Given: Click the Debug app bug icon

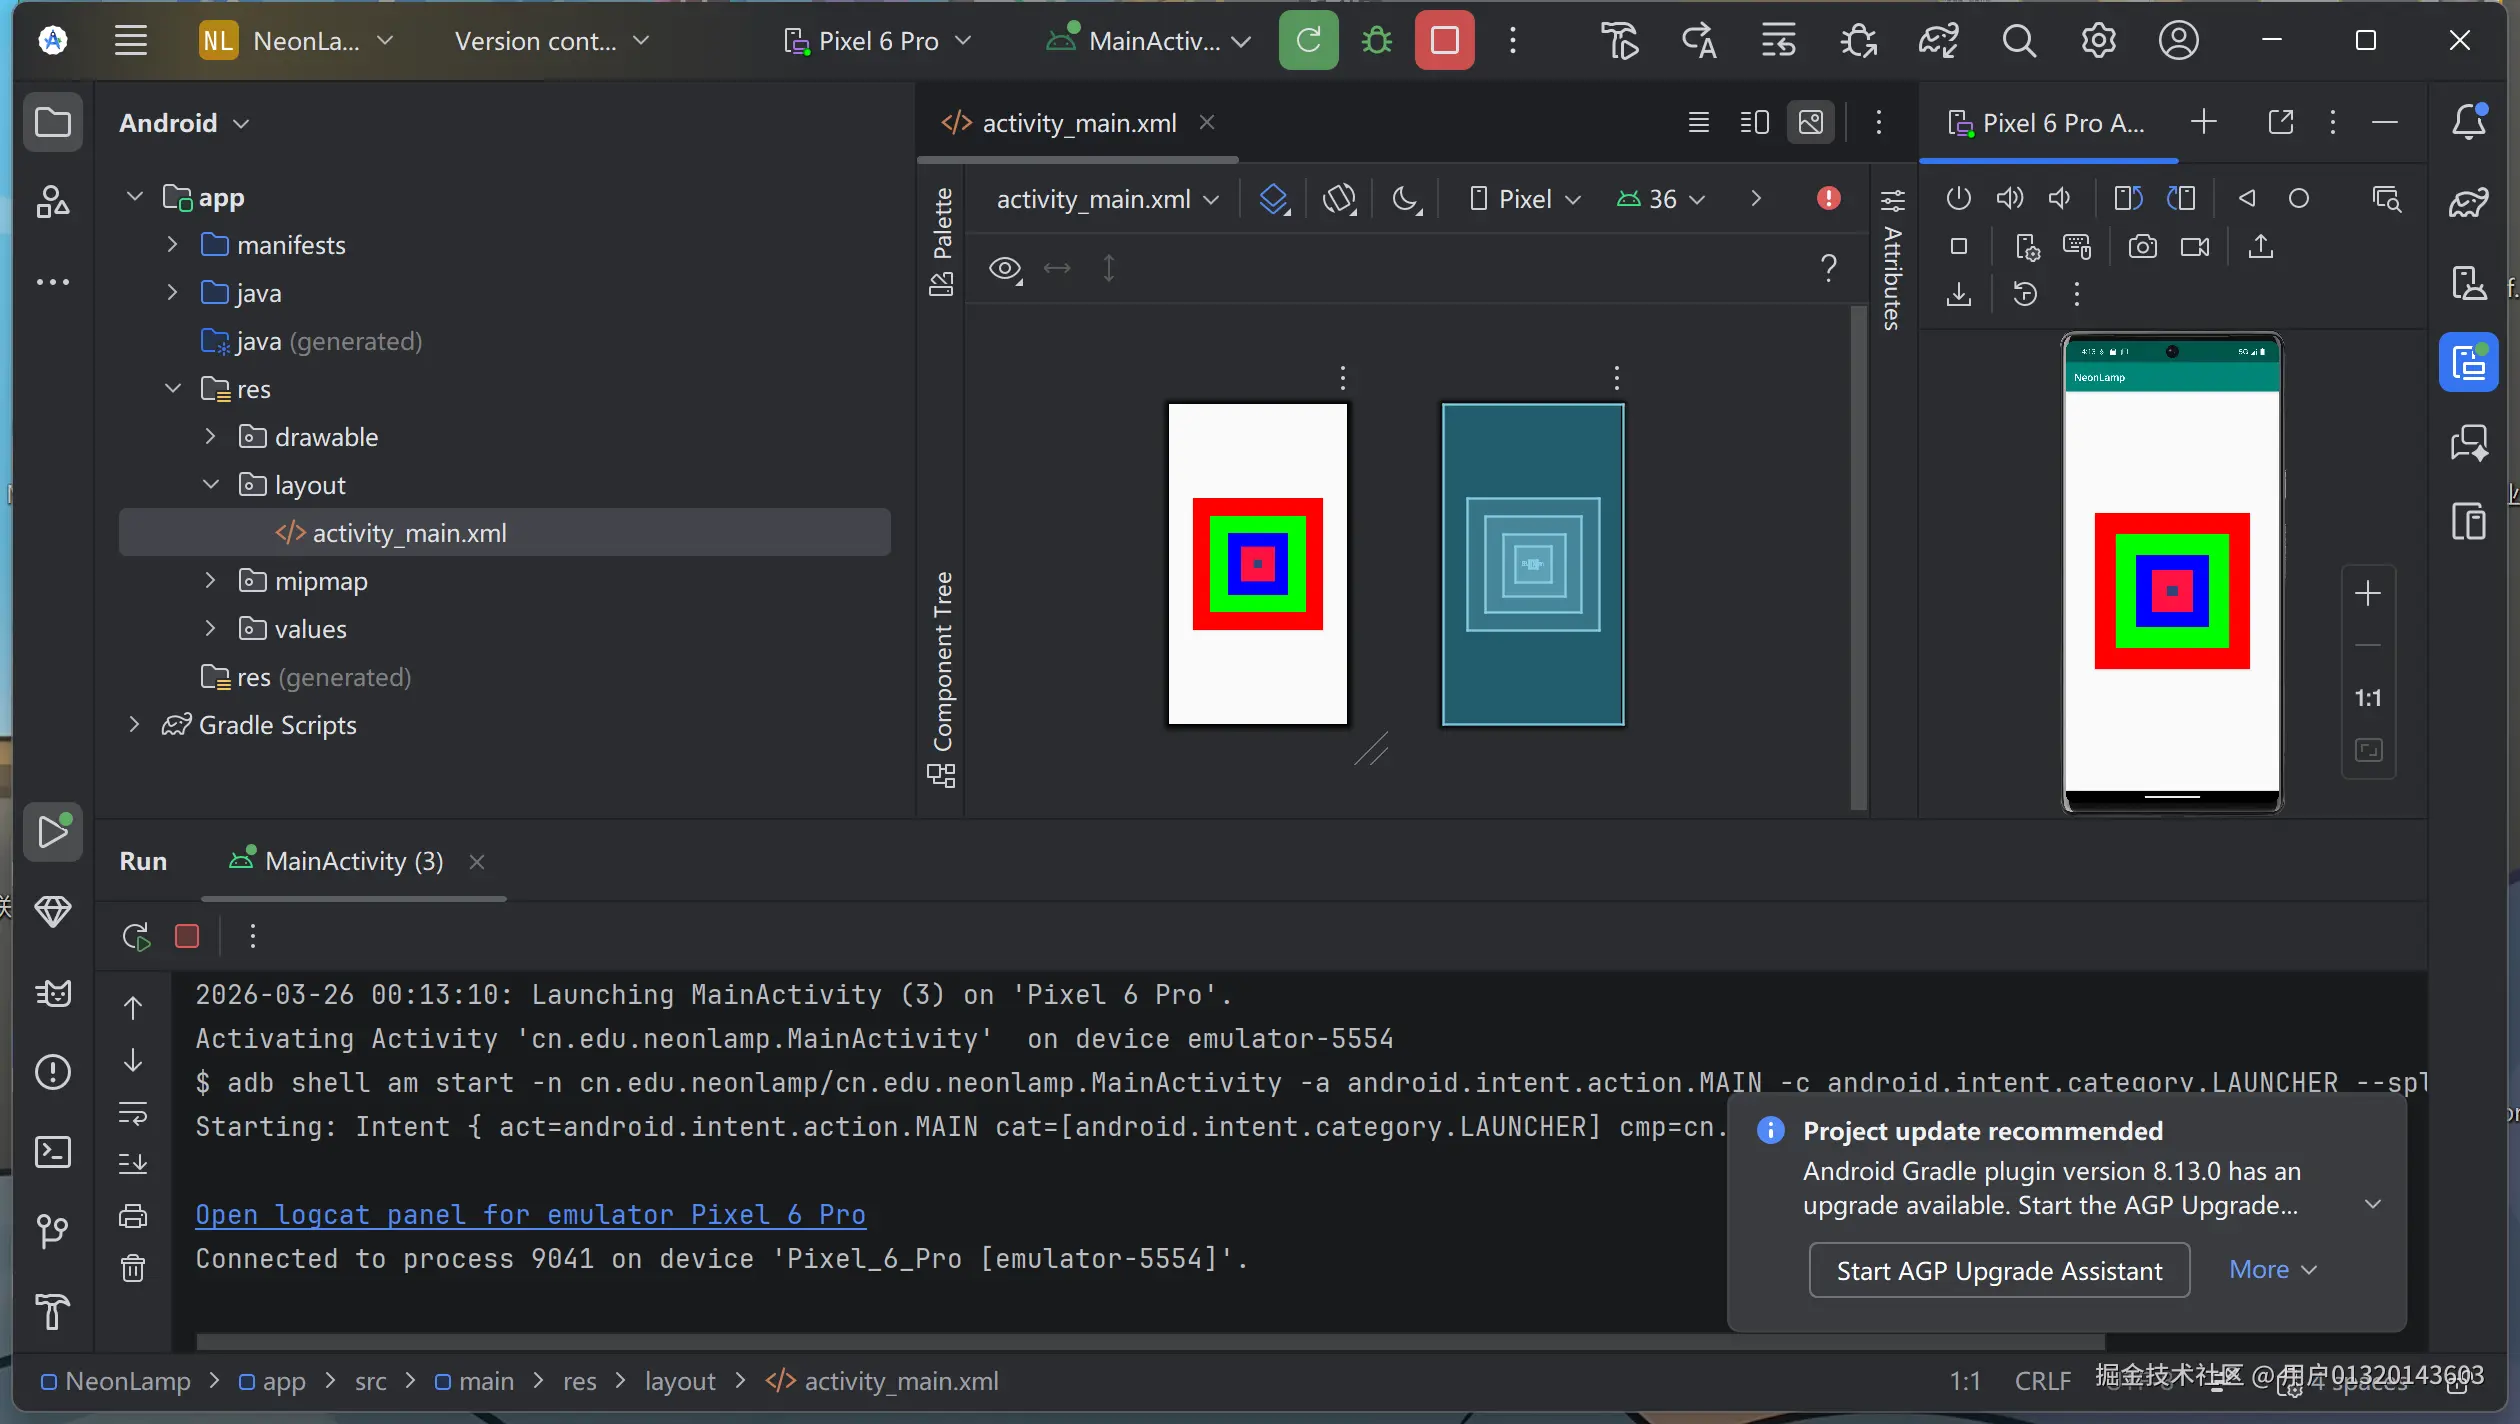Looking at the screenshot, I should point(1377,41).
